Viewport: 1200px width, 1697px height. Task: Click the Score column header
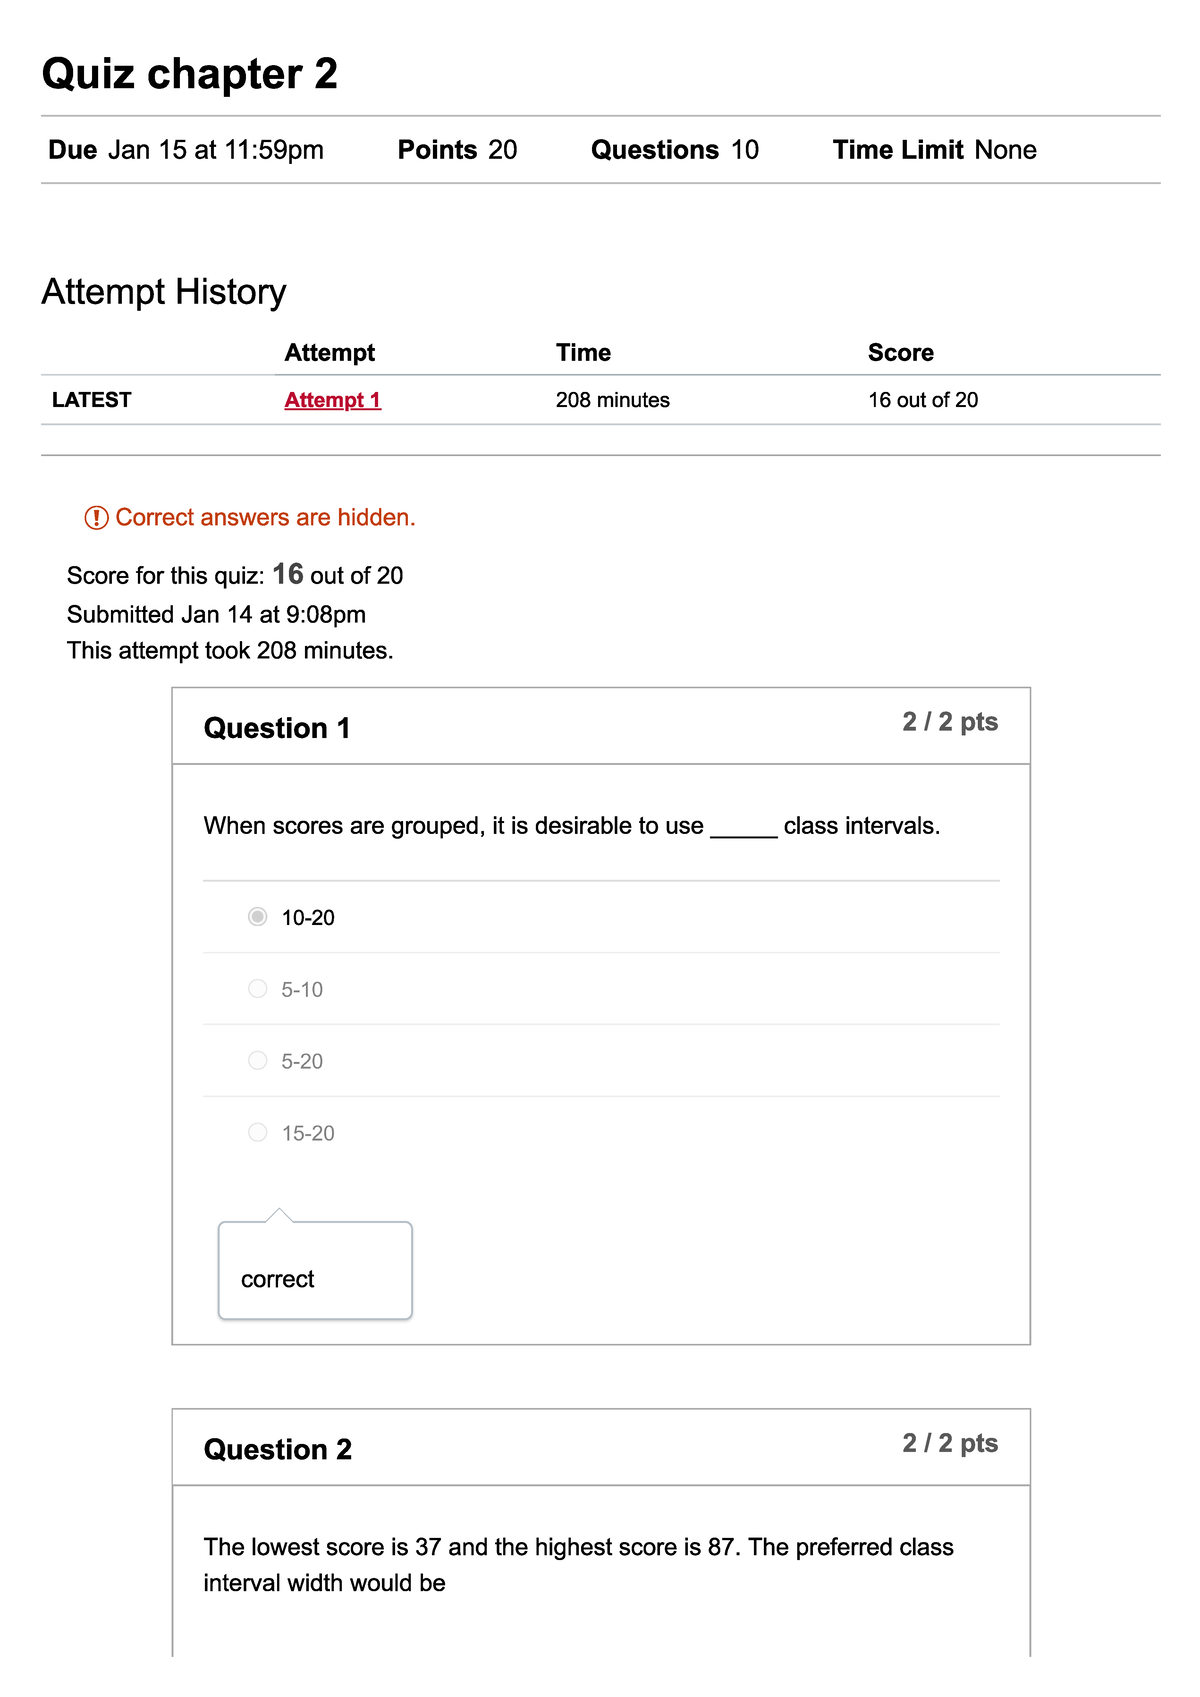pos(900,353)
